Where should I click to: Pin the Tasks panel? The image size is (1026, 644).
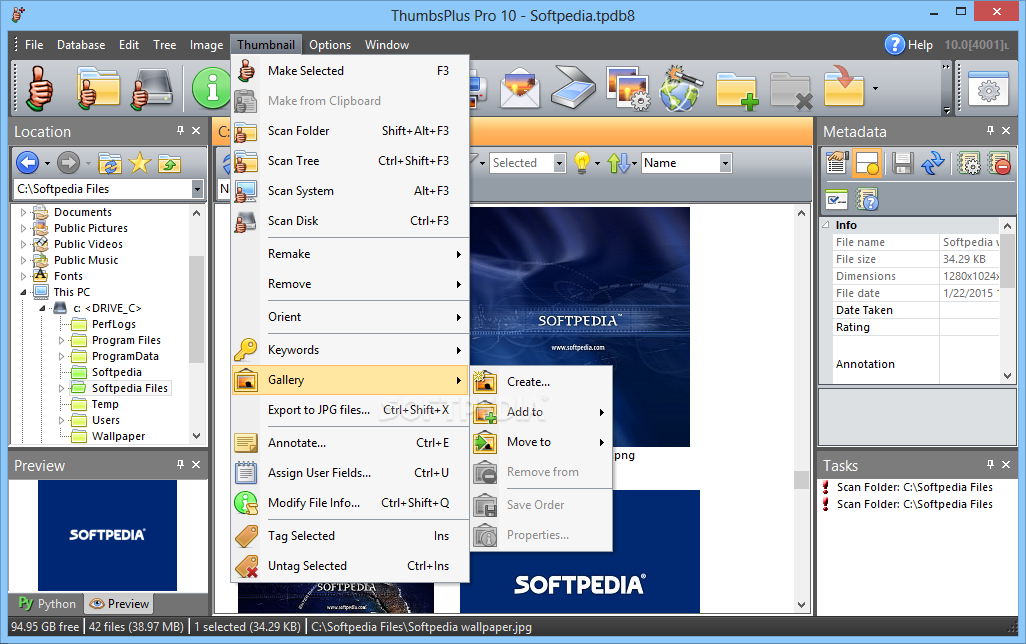pyautogui.click(x=990, y=465)
